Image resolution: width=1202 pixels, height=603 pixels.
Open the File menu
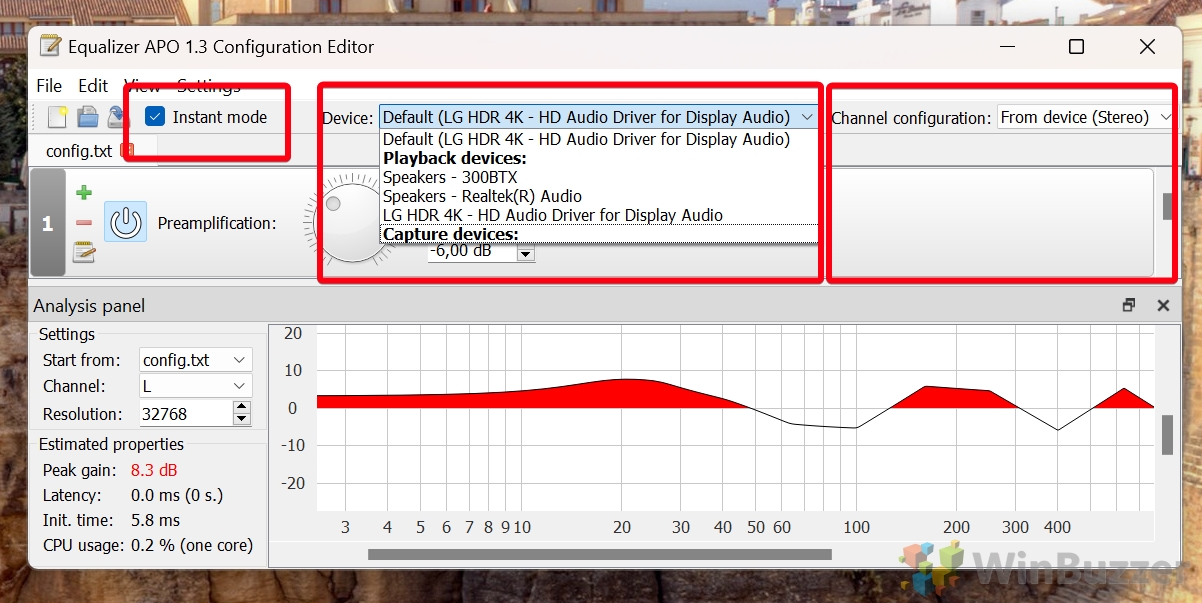49,86
